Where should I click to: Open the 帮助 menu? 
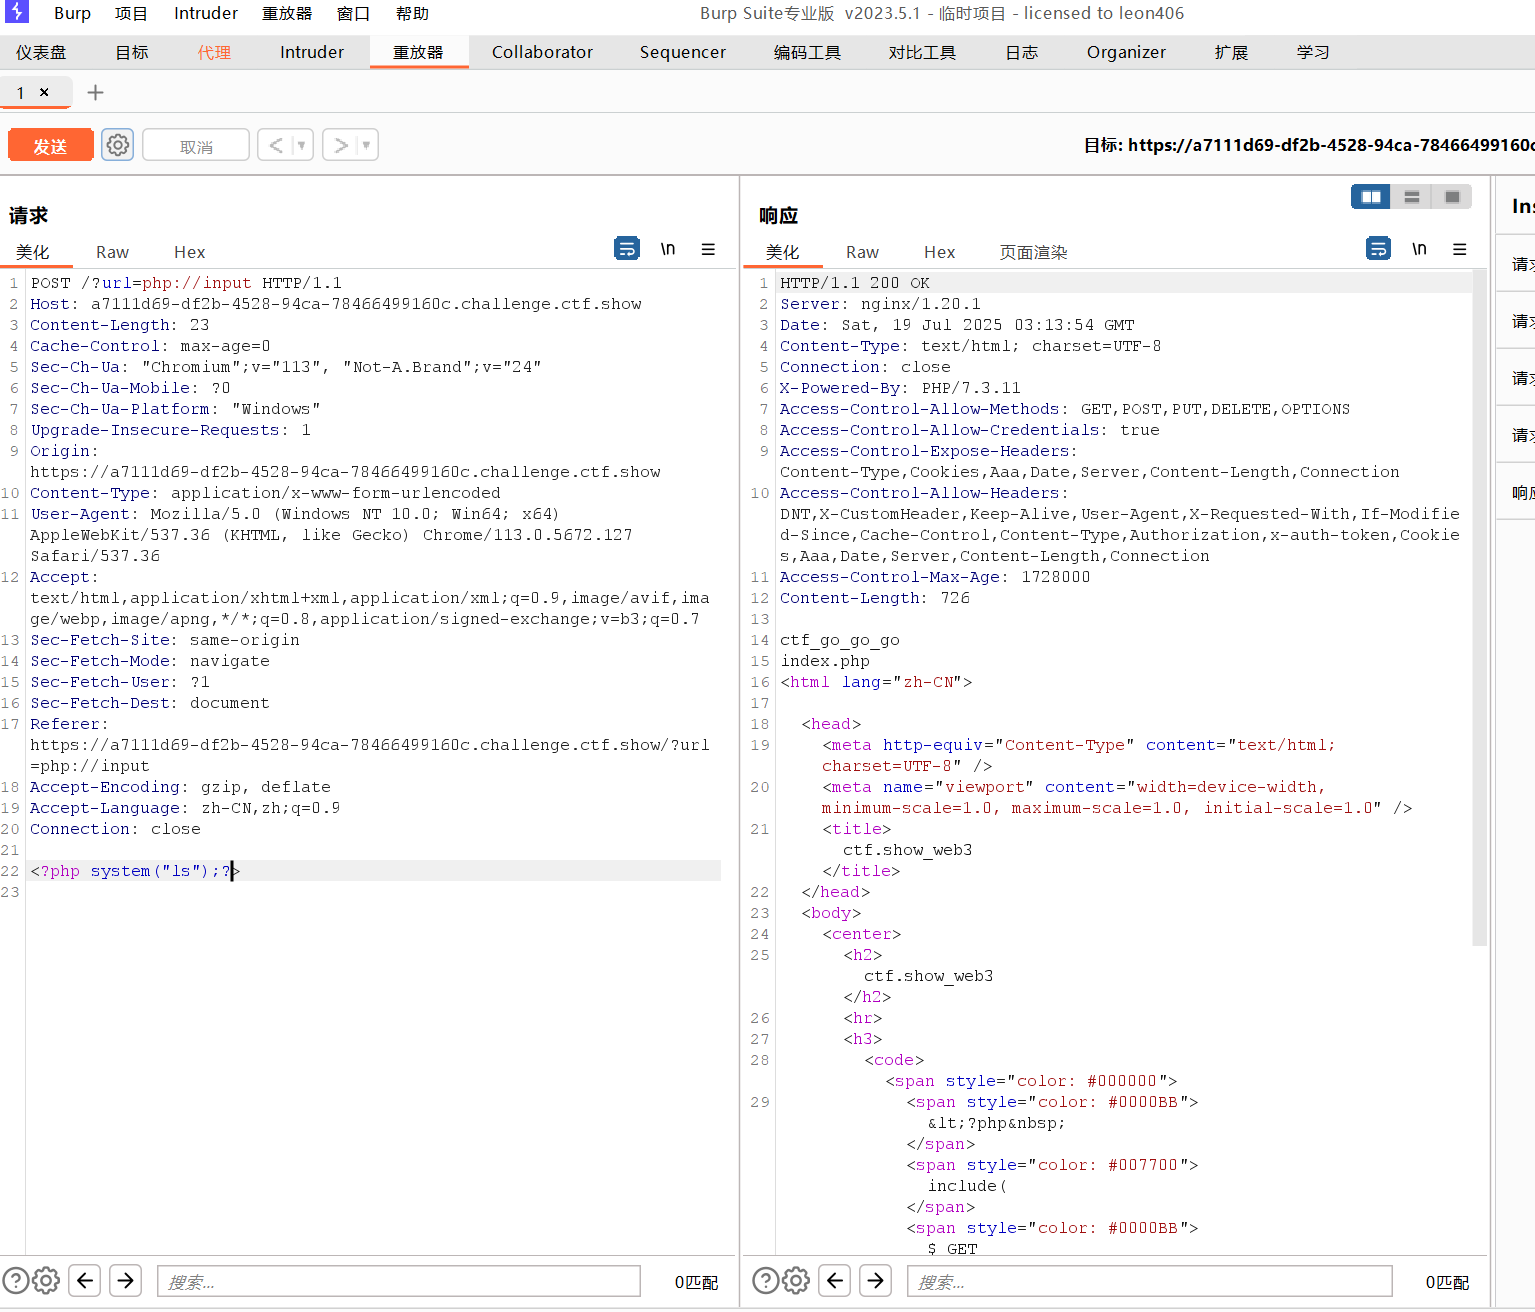point(412,13)
